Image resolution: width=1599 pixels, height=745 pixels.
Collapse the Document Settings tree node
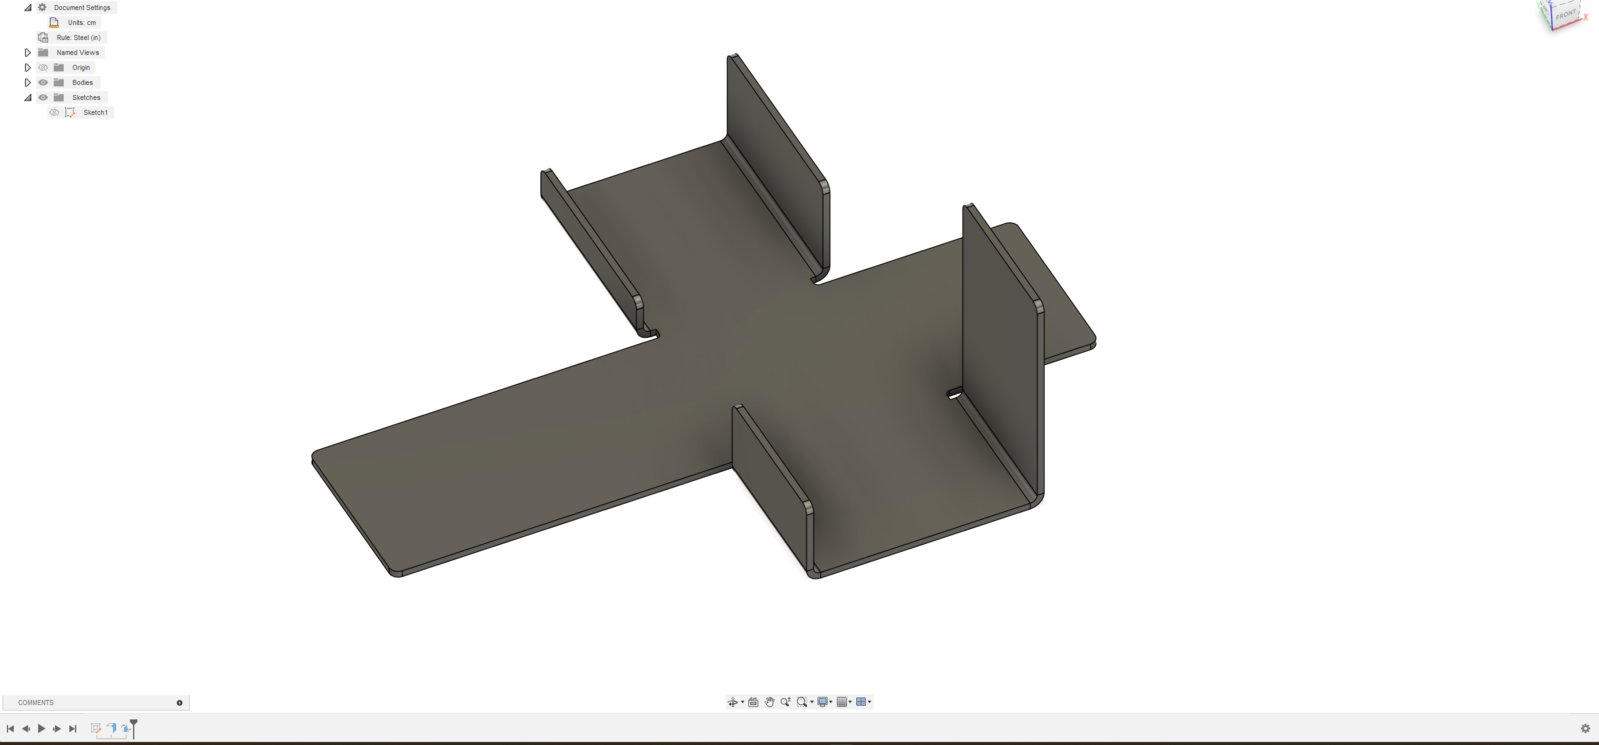(x=28, y=7)
